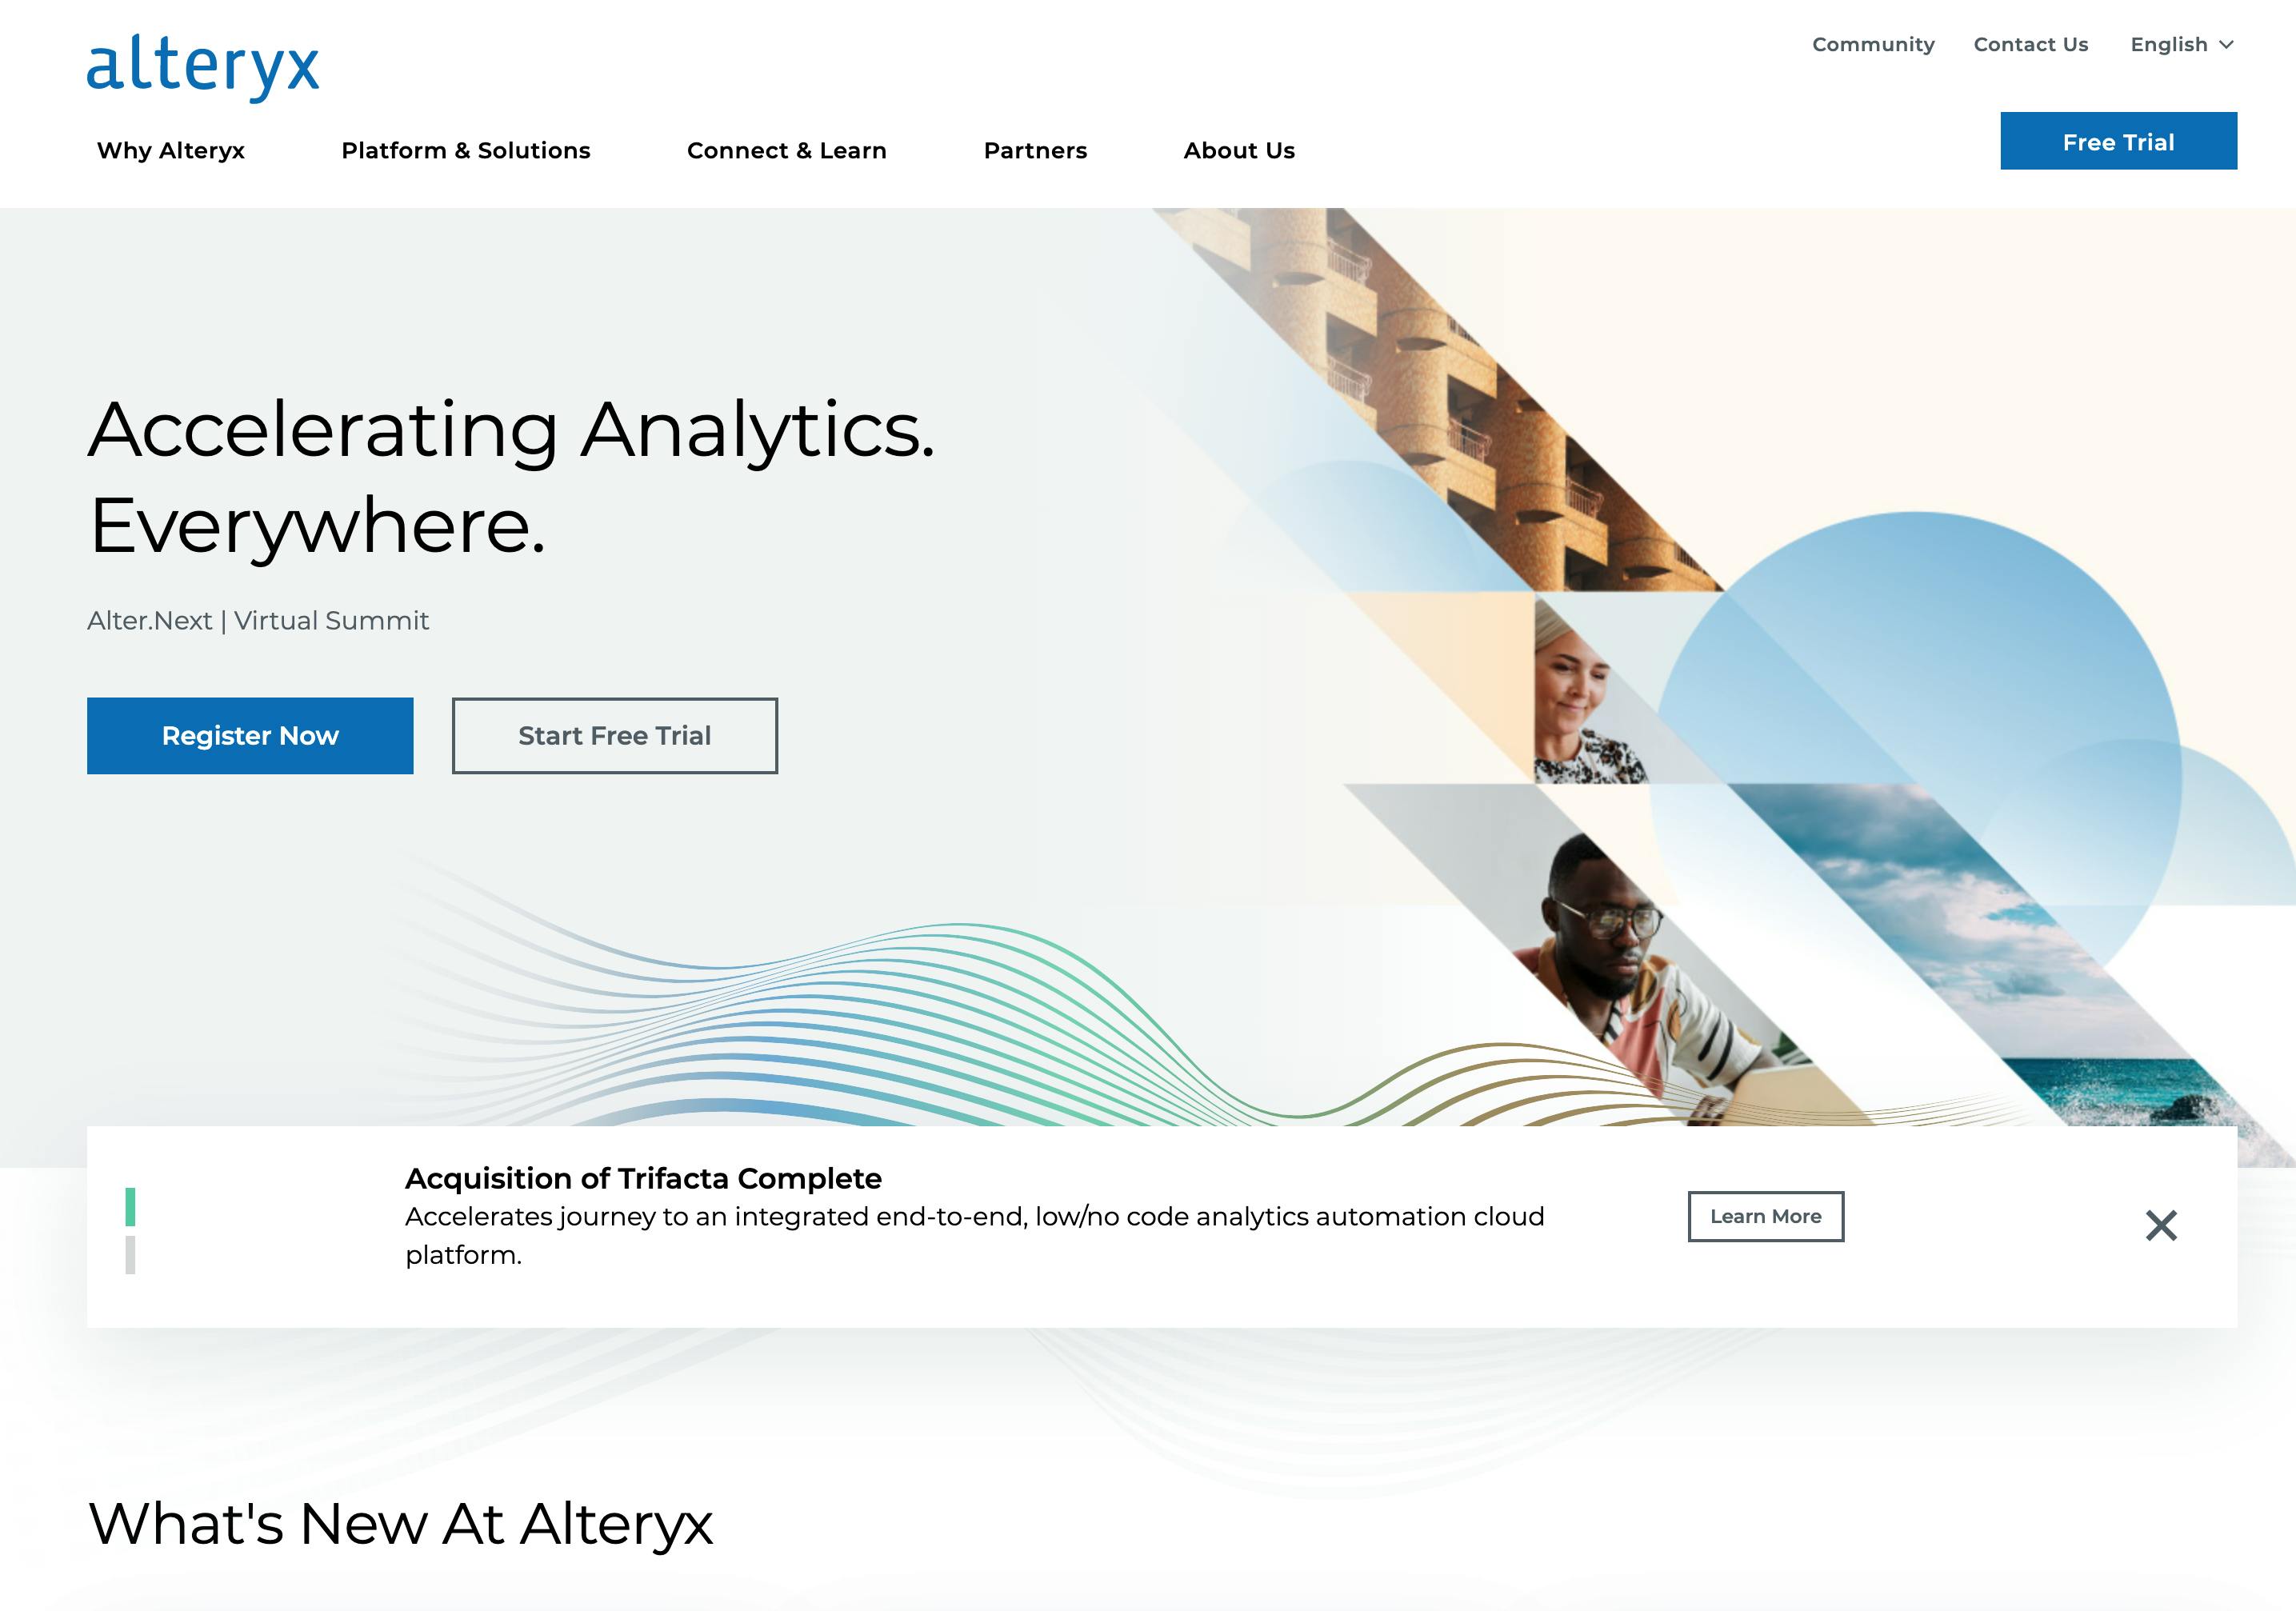Toggle the banner notification visibility
Image resolution: width=2296 pixels, height=1611 pixels.
pyautogui.click(x=2162, y=1224)
